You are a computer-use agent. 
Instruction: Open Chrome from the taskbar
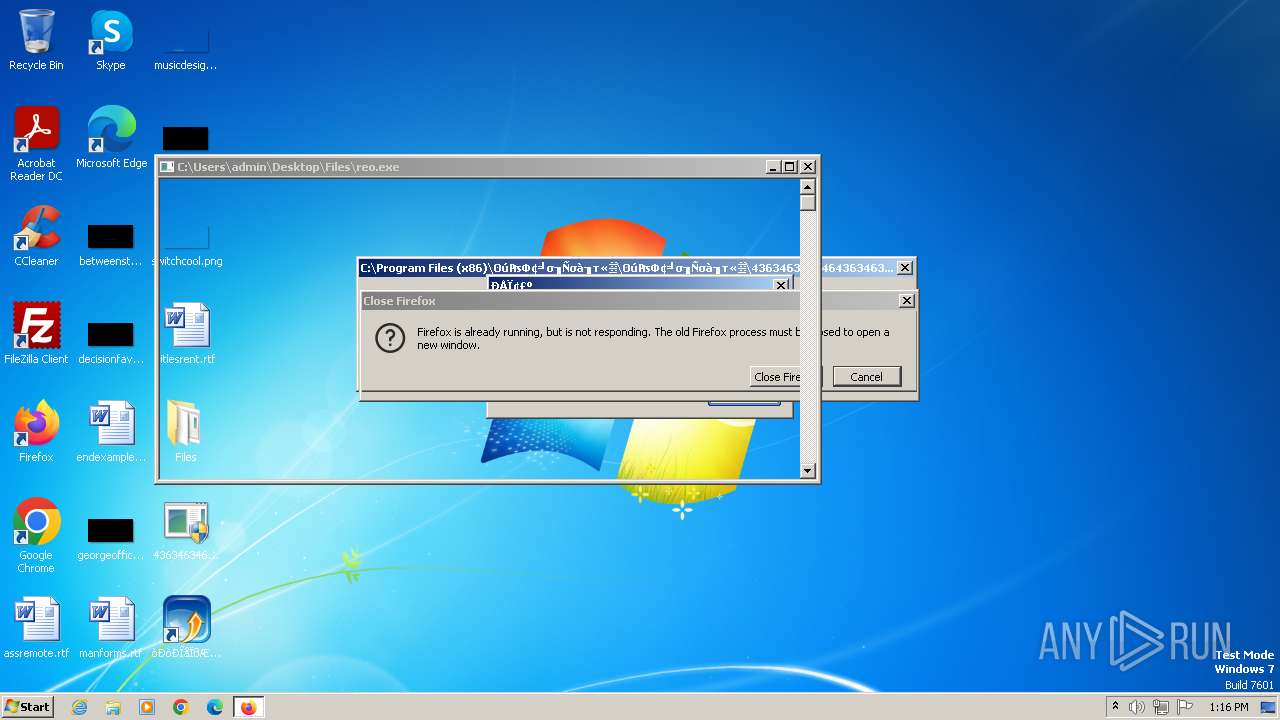point(181,707)
